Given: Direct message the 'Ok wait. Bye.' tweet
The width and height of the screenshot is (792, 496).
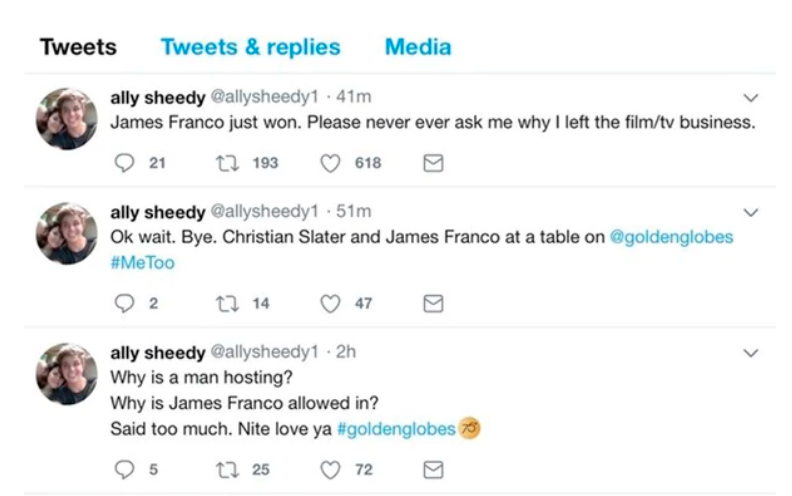Looking at the screenshot, I should click(433, 304).
